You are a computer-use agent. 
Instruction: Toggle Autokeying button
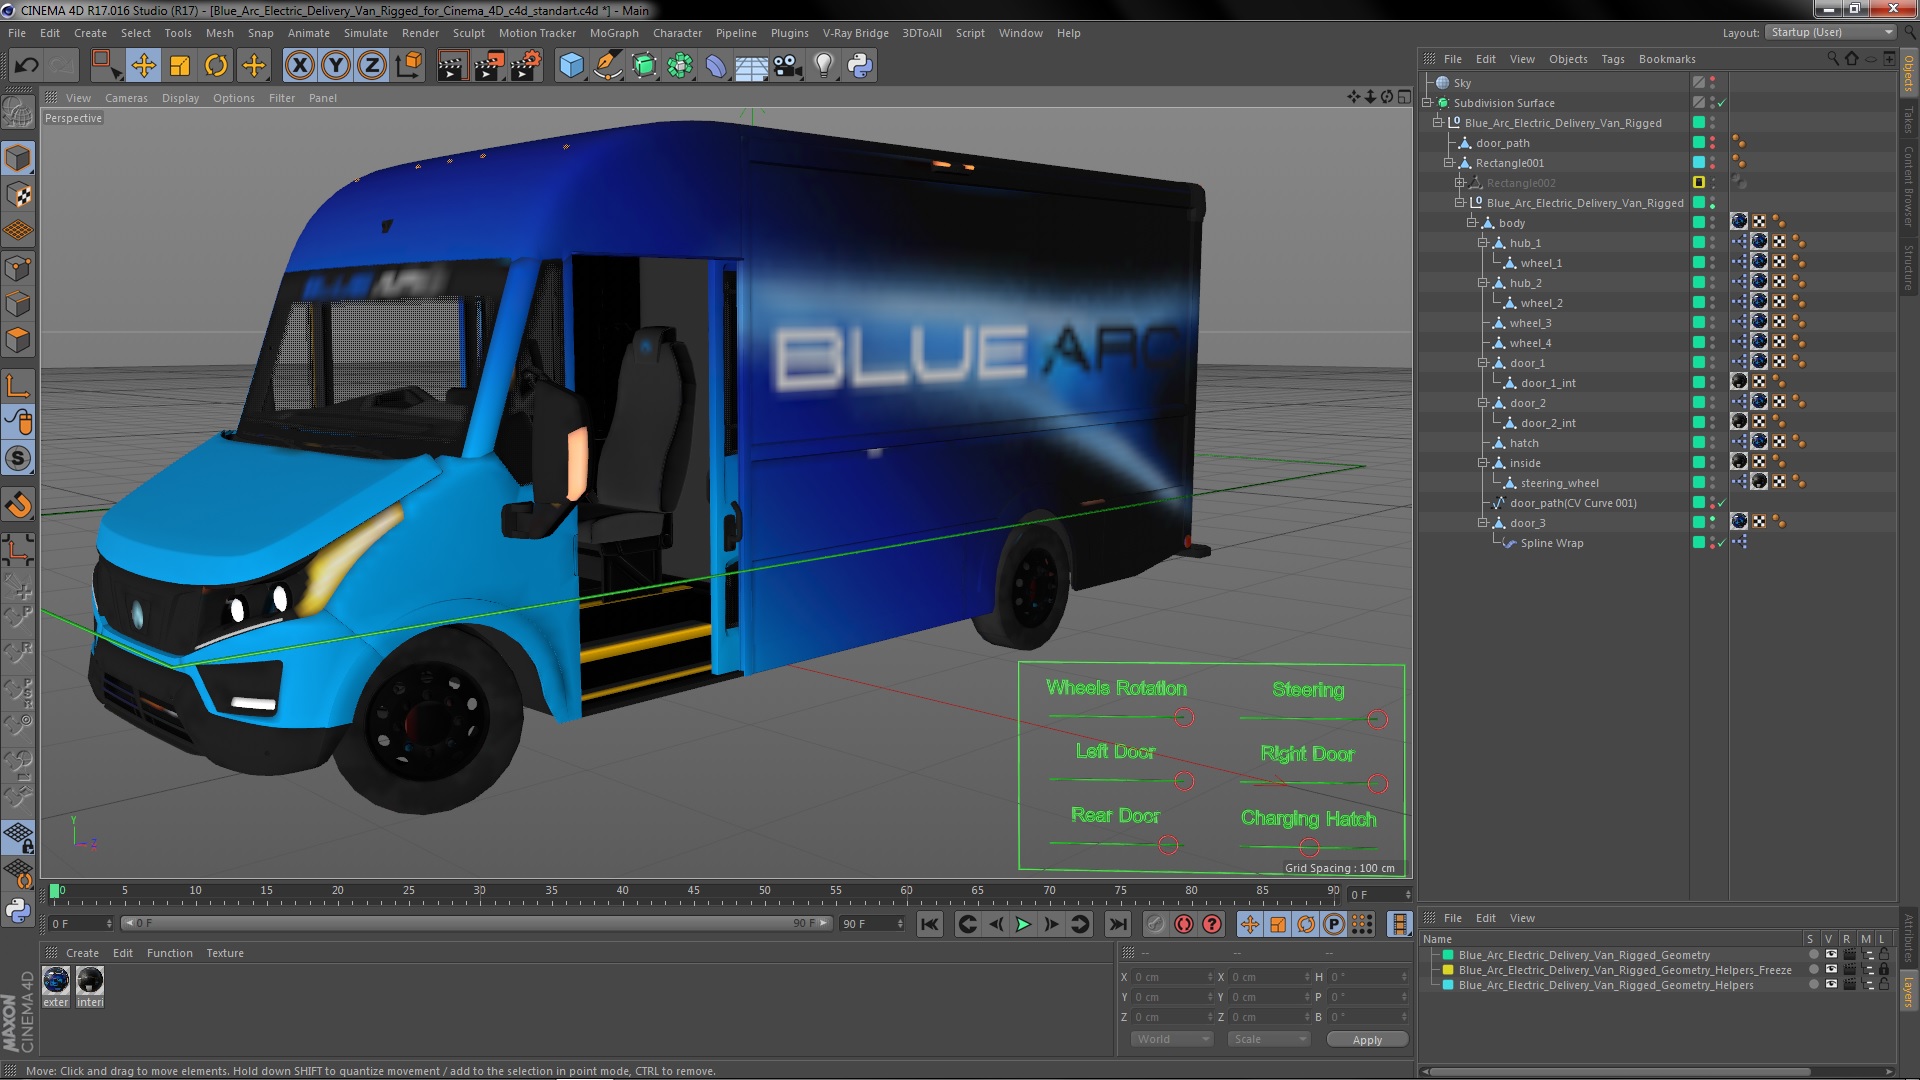(x=1184, y=924)
